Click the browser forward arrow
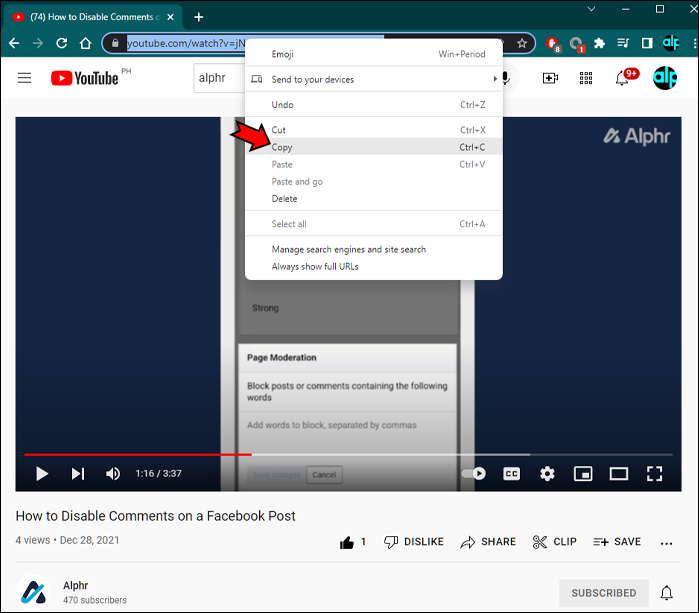The height and width of the screenshot is (613, 699). 38,43
